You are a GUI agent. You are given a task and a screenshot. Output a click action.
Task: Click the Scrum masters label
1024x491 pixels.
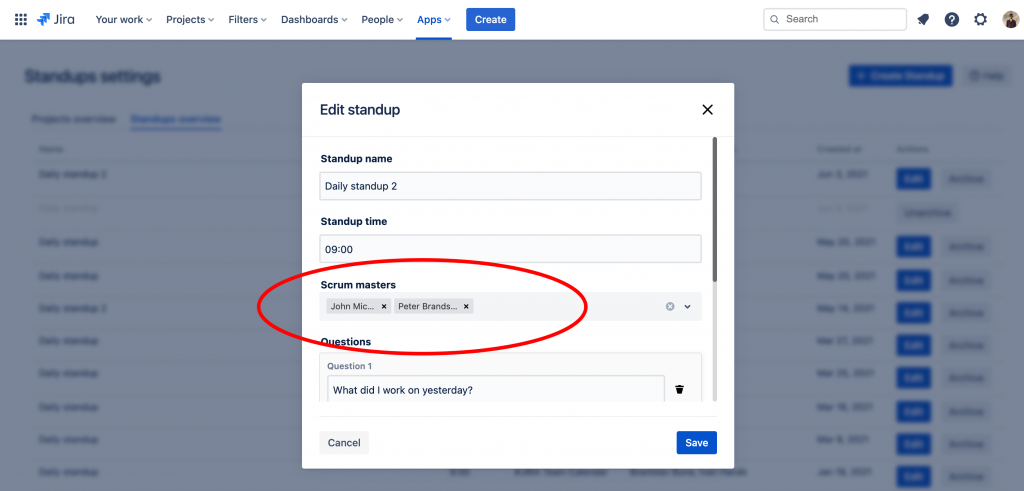click(x=358, y=285)
